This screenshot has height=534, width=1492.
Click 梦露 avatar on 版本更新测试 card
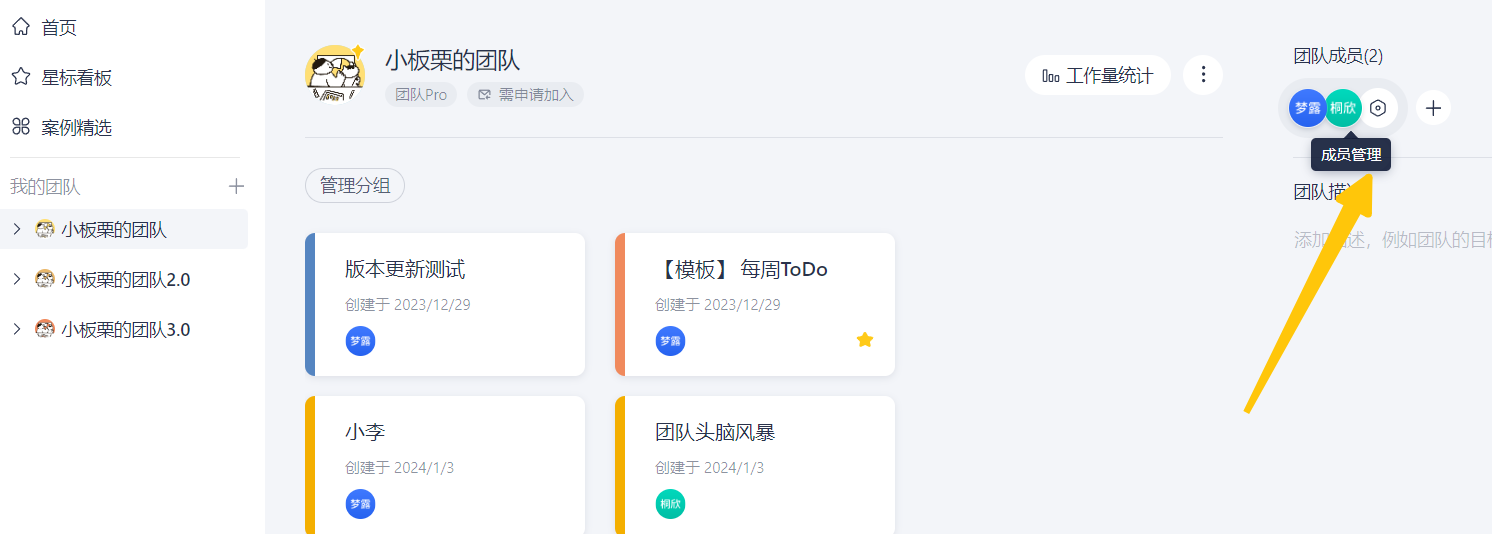360,341
